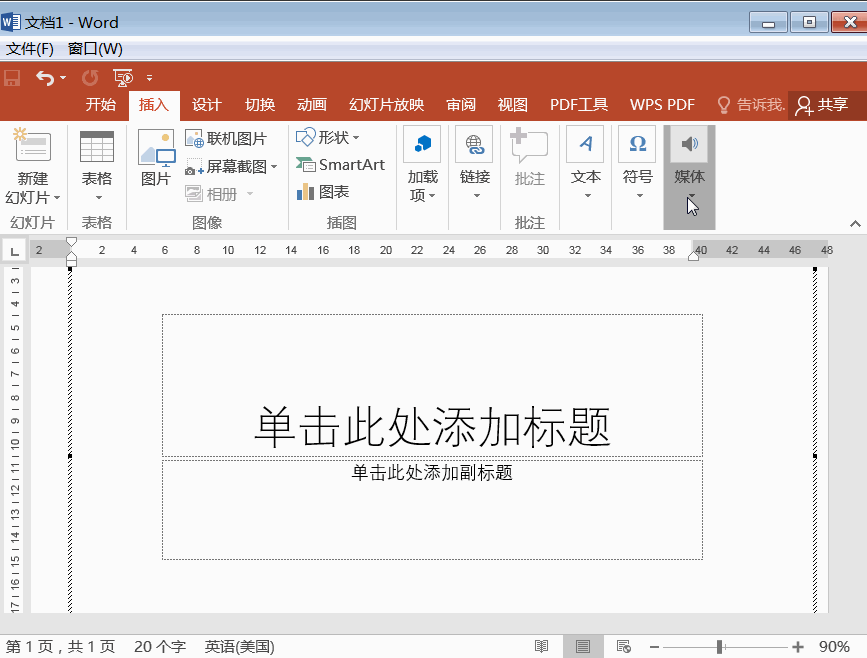Click the 批注 comment icon
Screen dimensions: 867x658
(529, 146)
